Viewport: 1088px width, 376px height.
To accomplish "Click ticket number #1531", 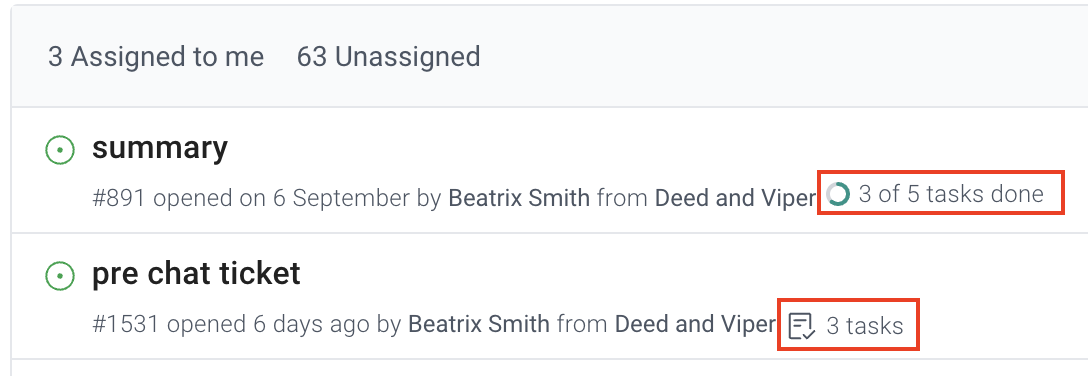I will point(126,324).
